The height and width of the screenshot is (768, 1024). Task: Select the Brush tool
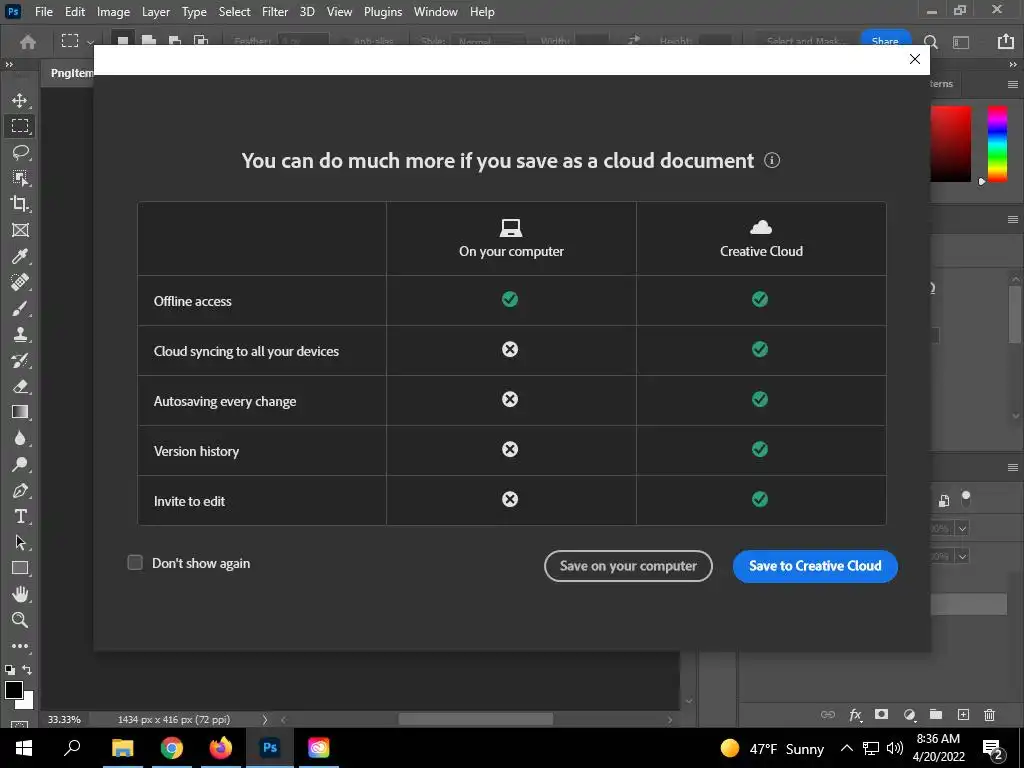click(x=20, y=308)
